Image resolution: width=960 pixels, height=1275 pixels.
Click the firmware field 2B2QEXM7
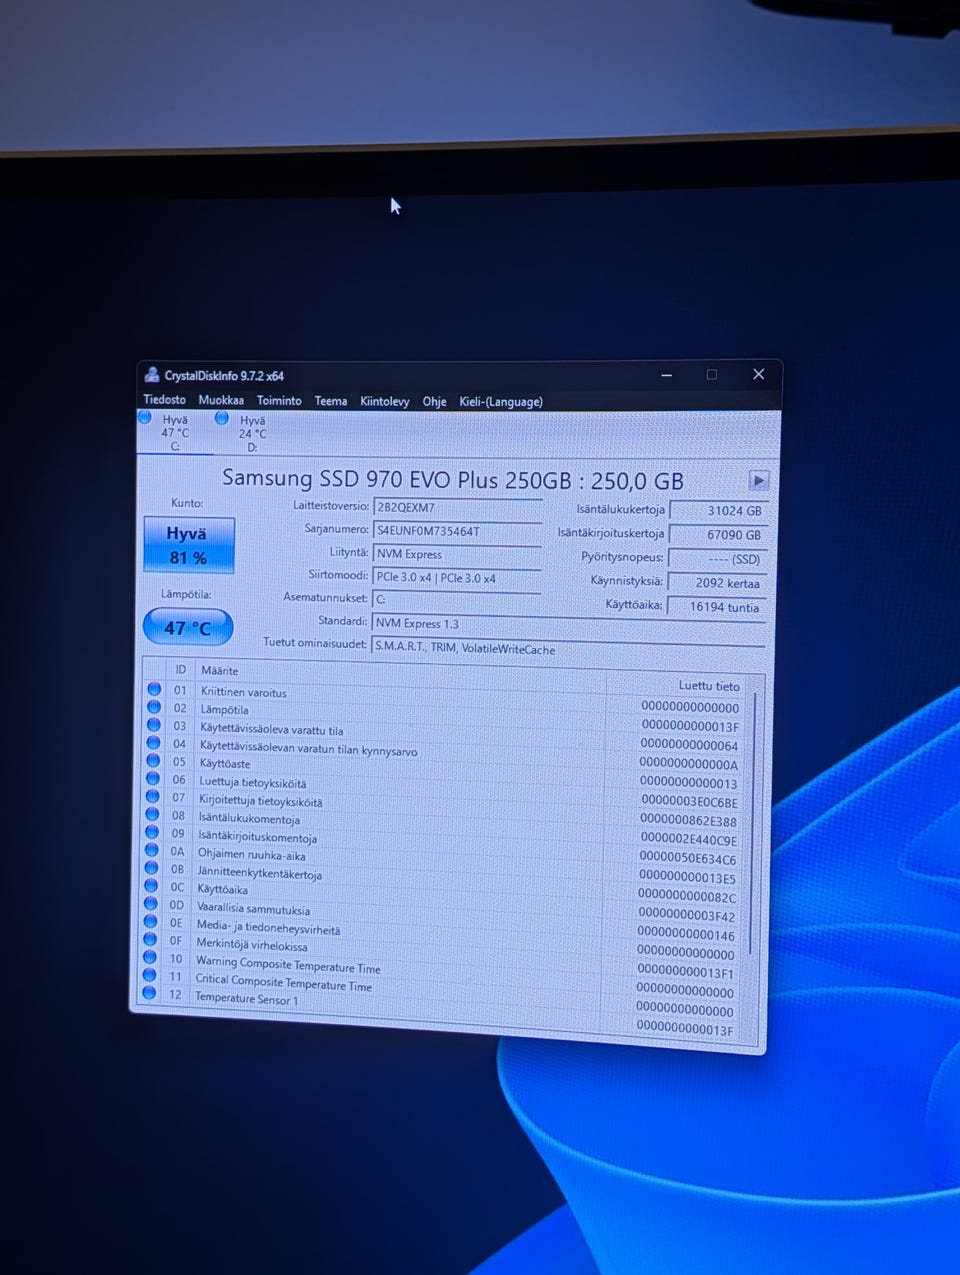point(457,507)
